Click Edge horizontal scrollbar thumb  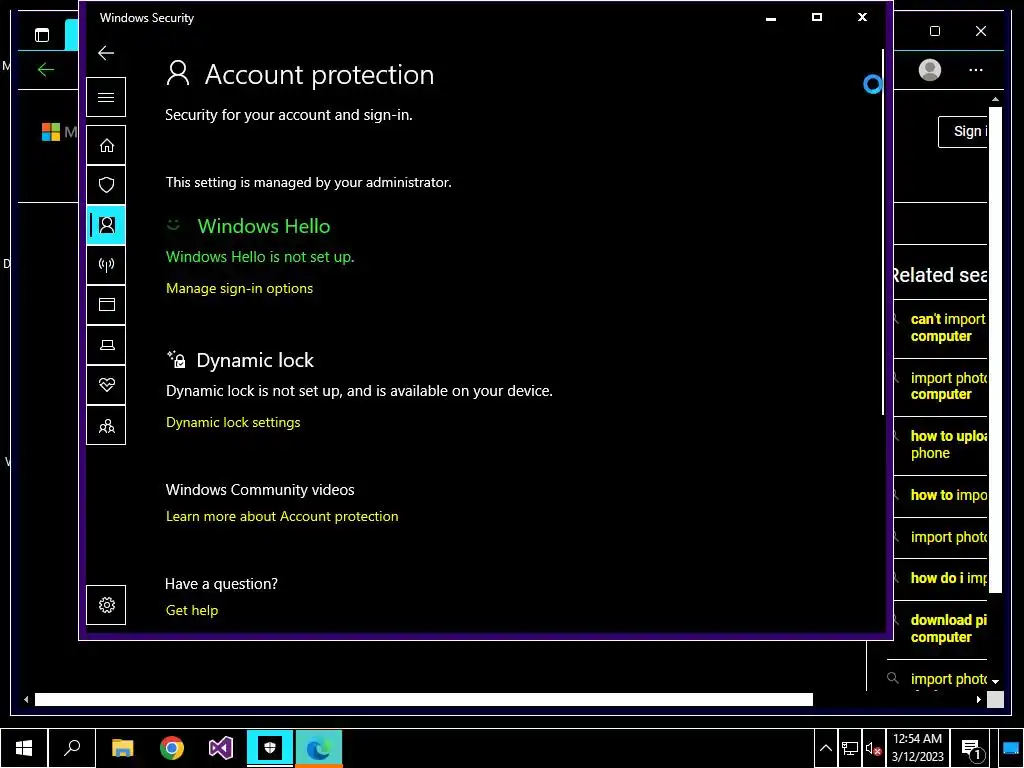tap(423, 699)
